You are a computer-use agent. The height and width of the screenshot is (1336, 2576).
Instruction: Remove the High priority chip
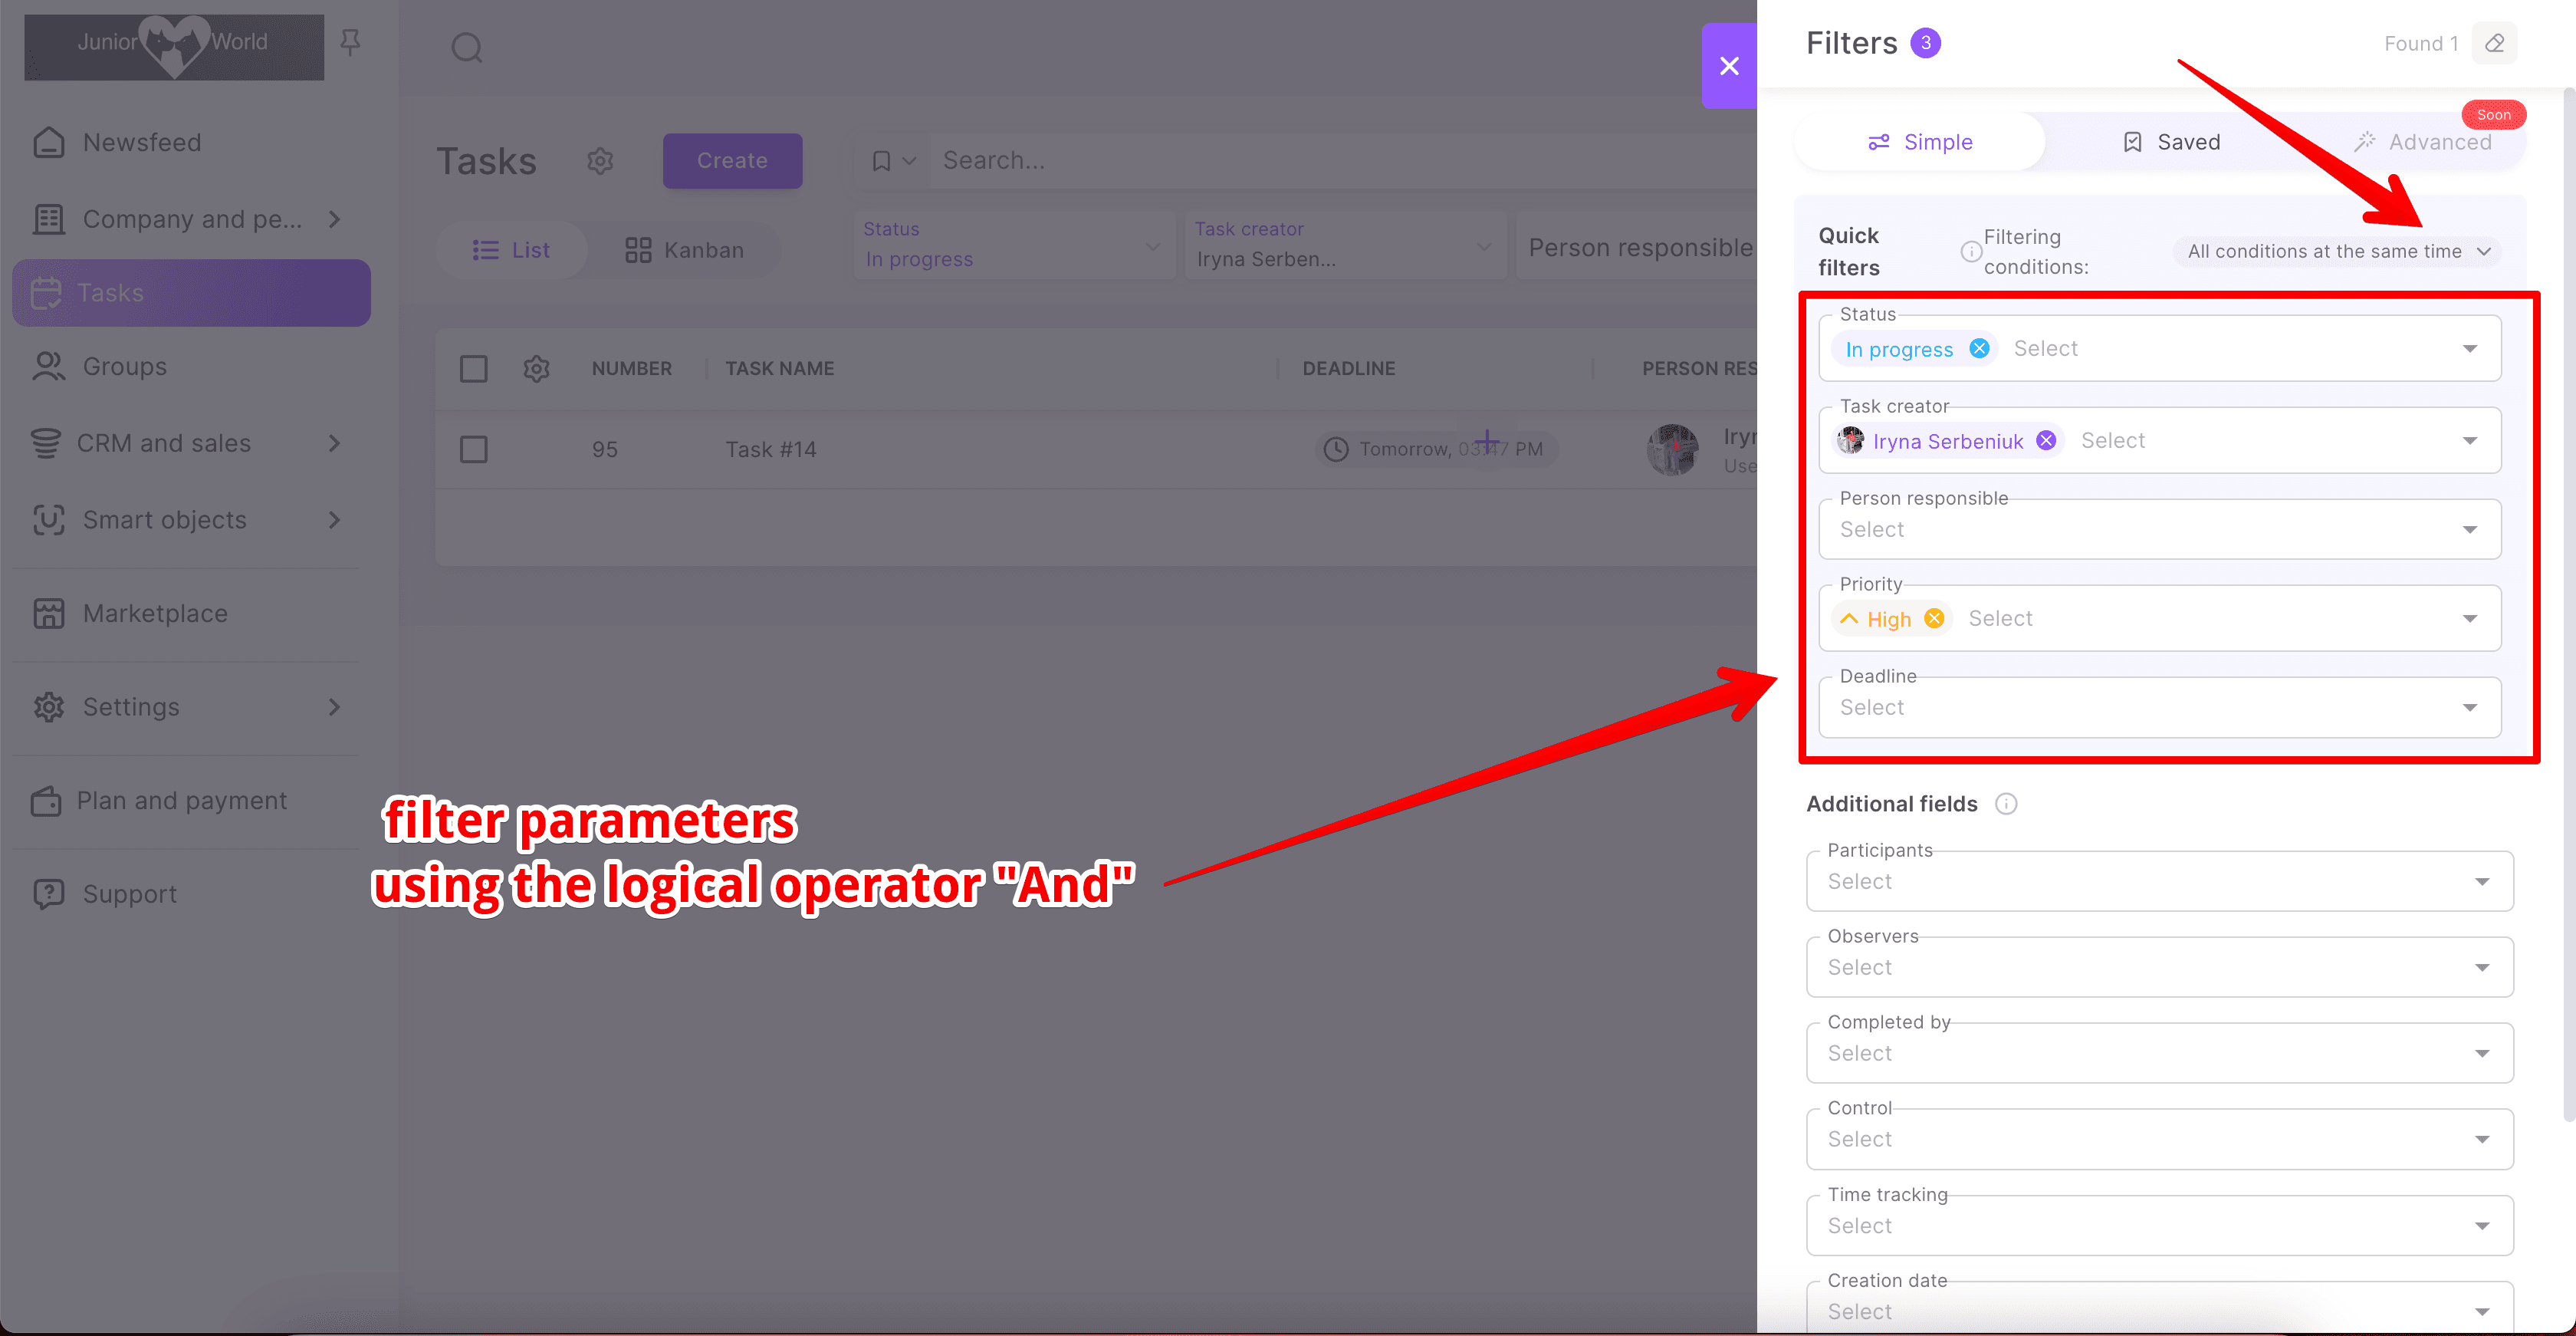pos(1934,618)
